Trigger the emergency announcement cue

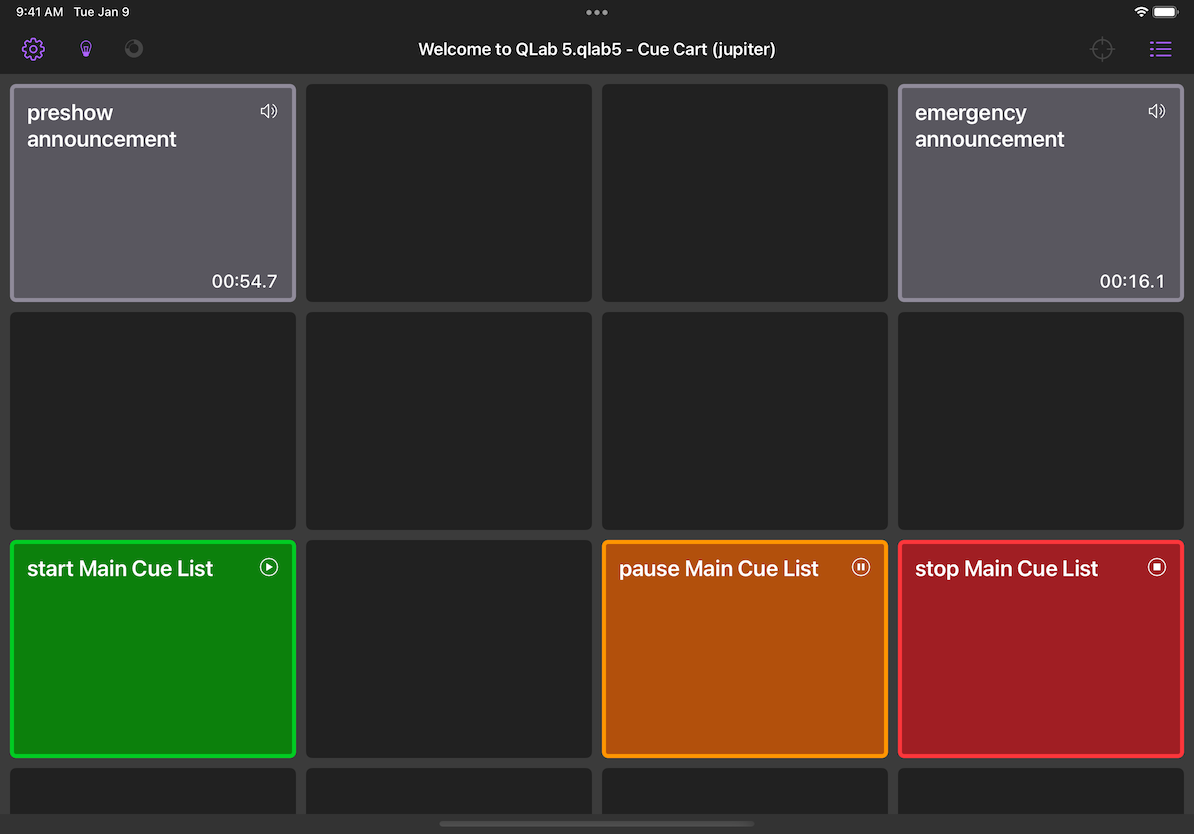point(1040,200)
